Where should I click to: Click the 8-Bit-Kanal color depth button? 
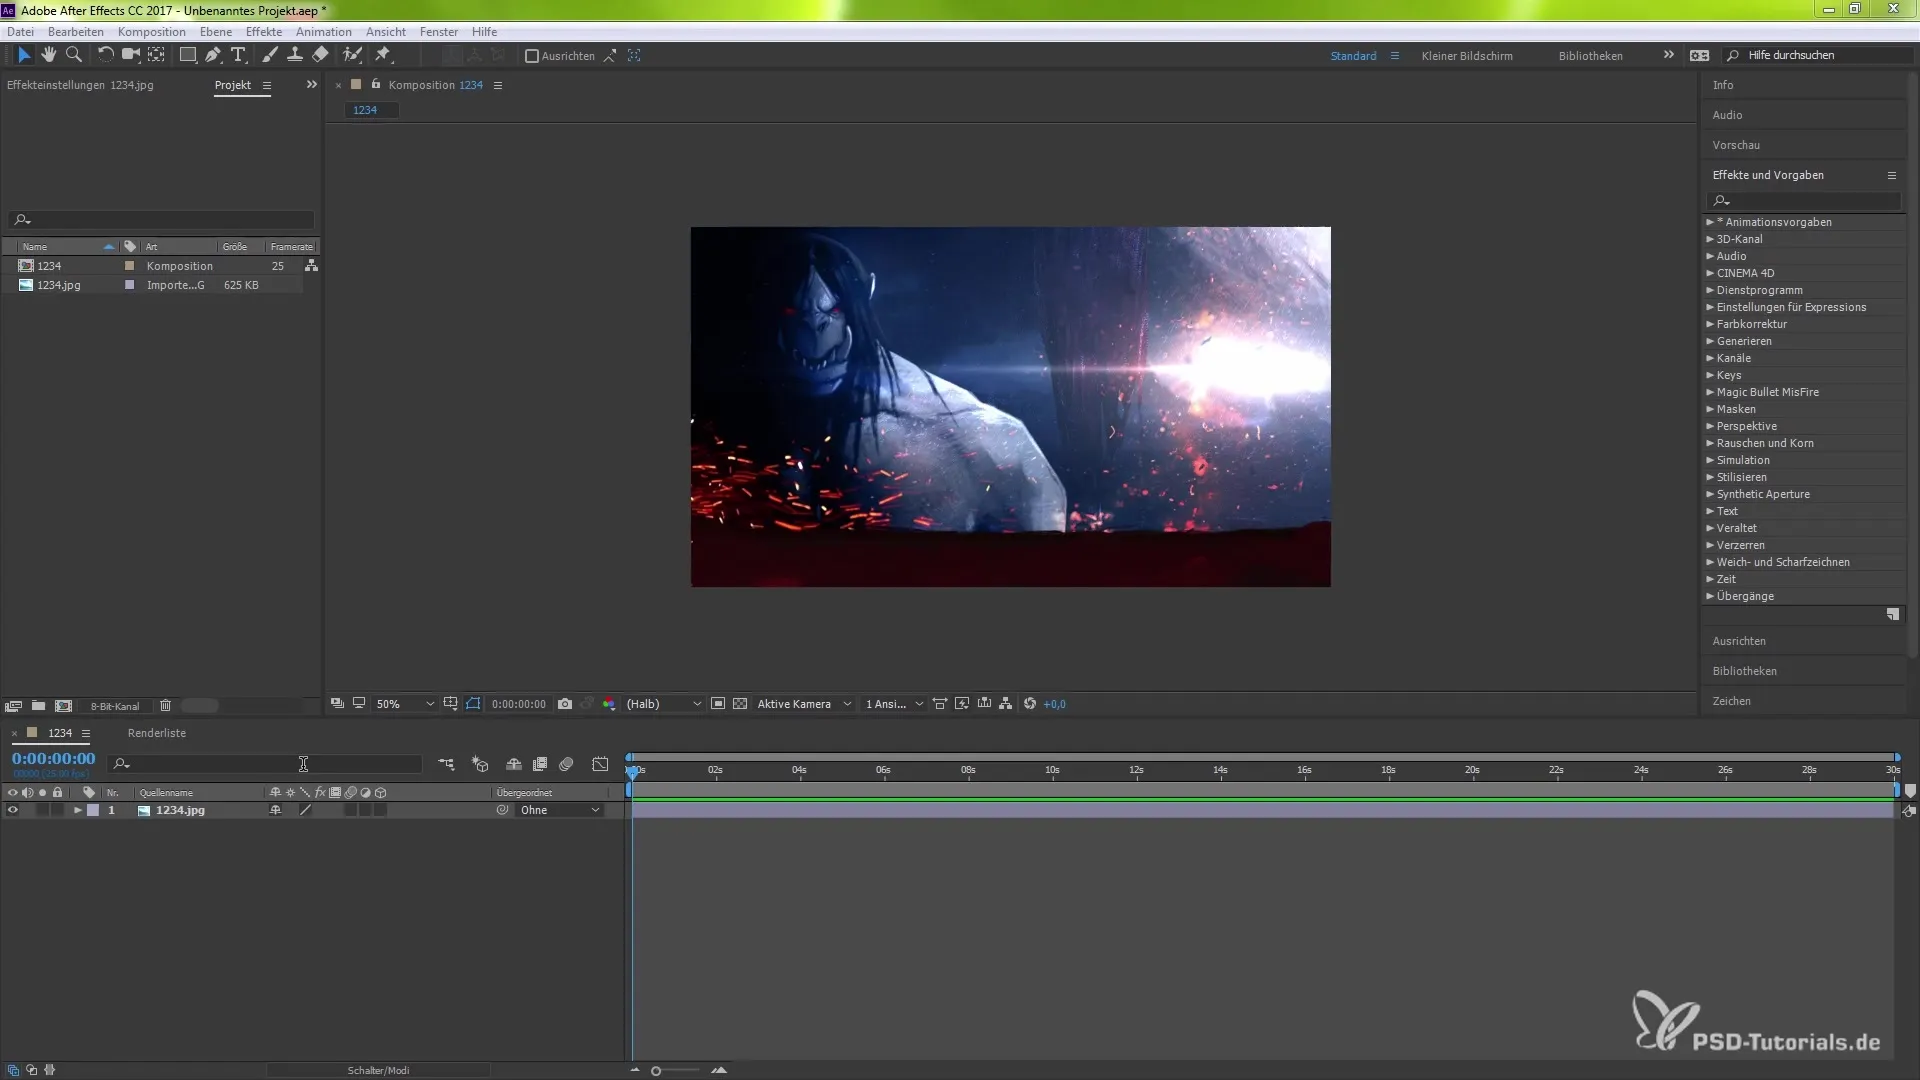(115, 706)
